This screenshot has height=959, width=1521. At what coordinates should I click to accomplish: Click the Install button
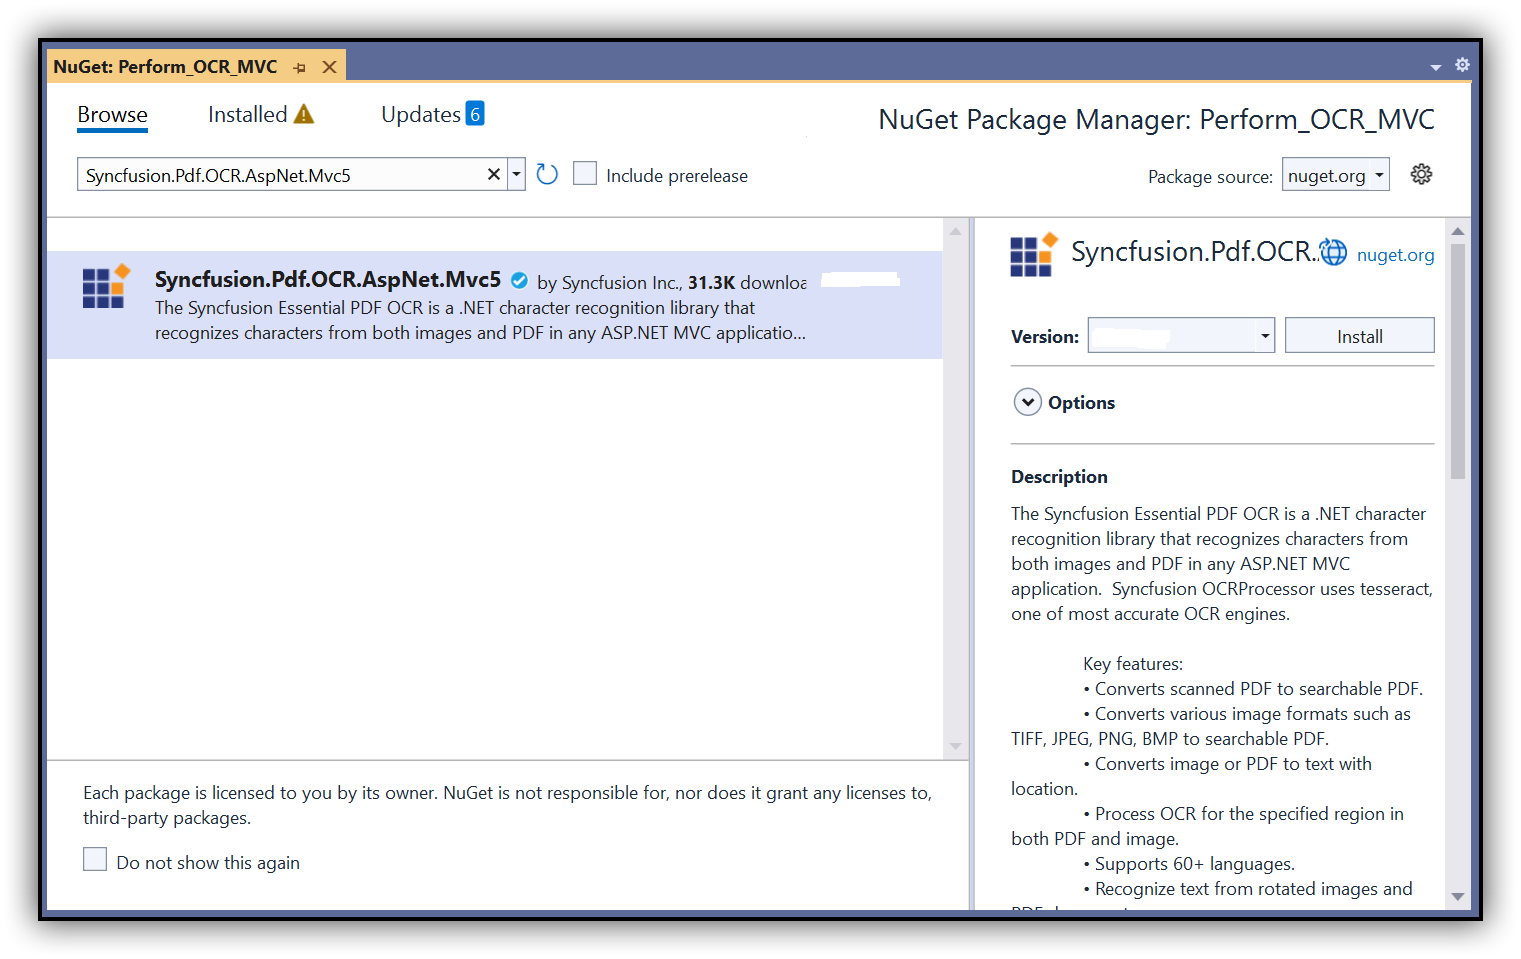(1359, 335)
